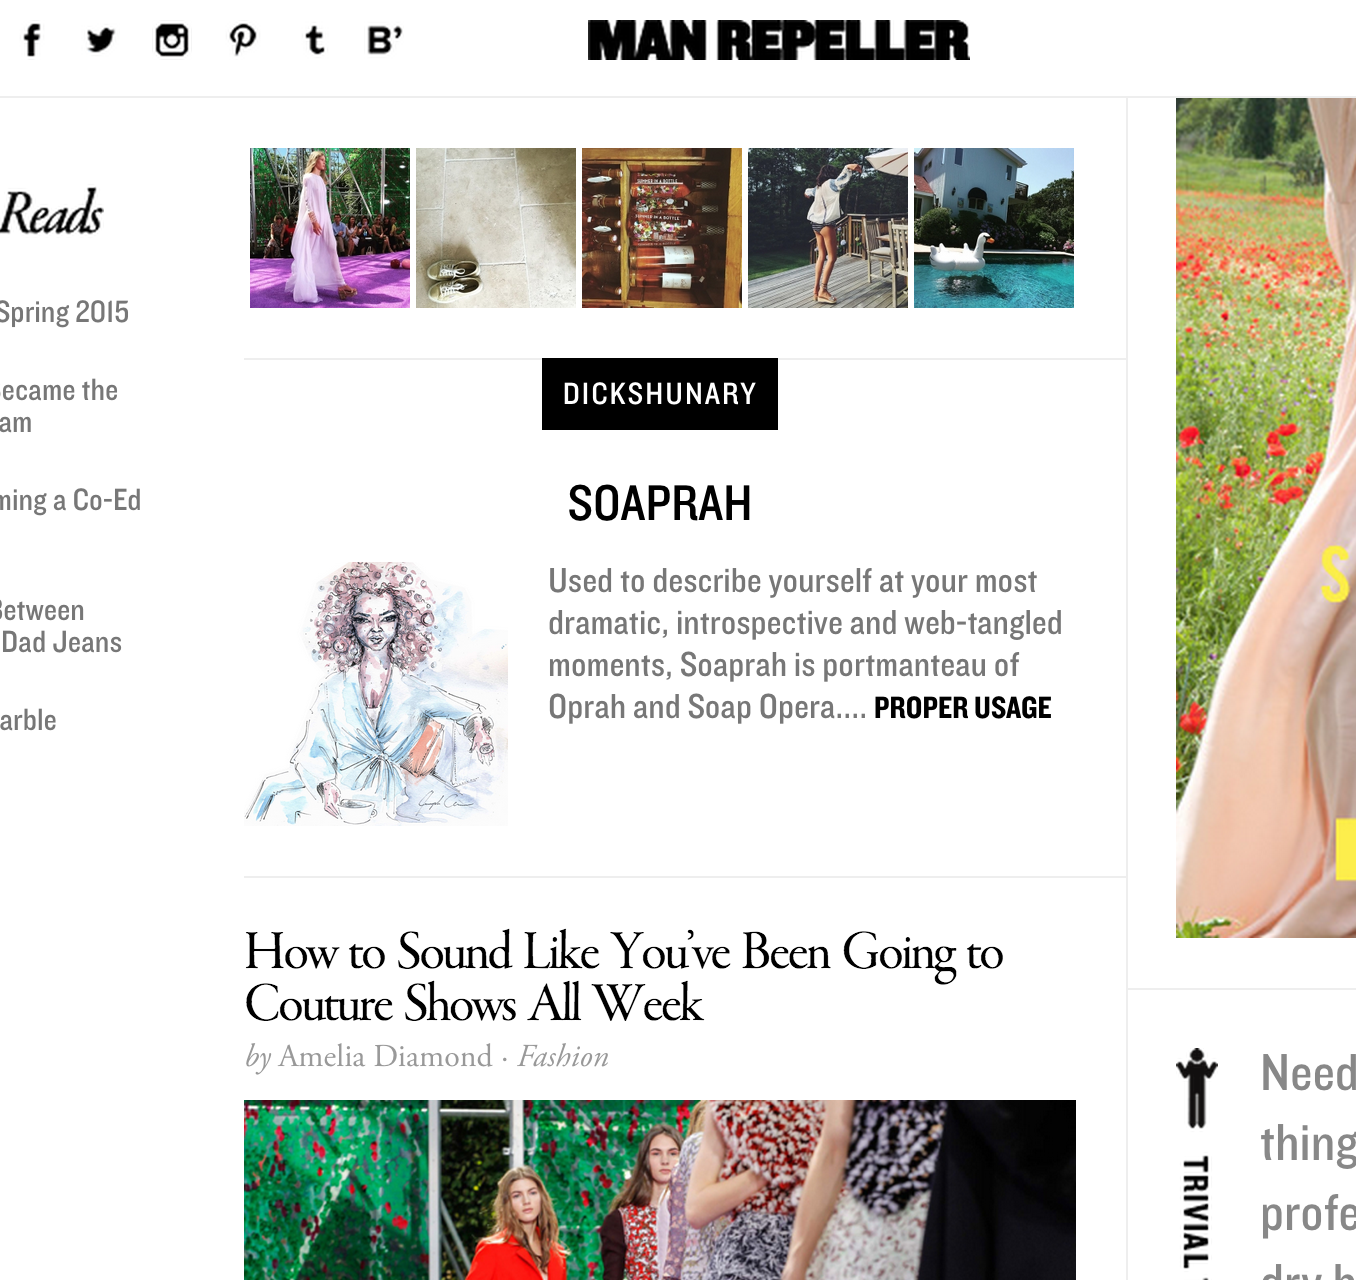Open the Couture Shows All Week article title

point(624,977)
